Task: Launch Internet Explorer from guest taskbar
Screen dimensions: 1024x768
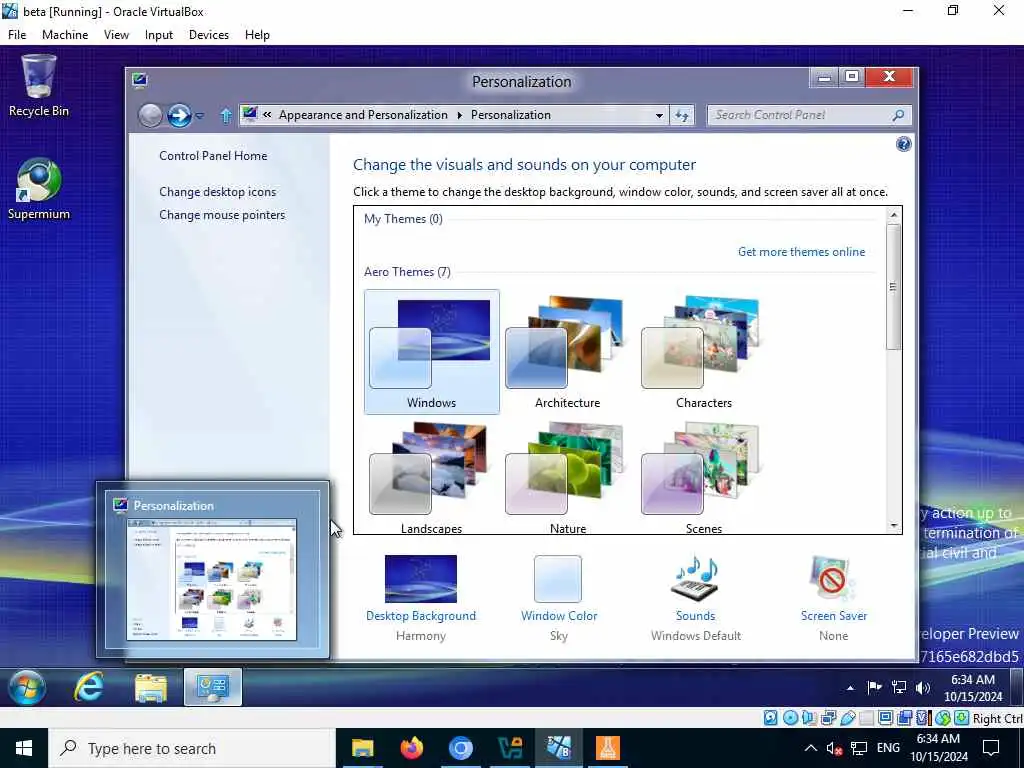Action: [88, 687]
